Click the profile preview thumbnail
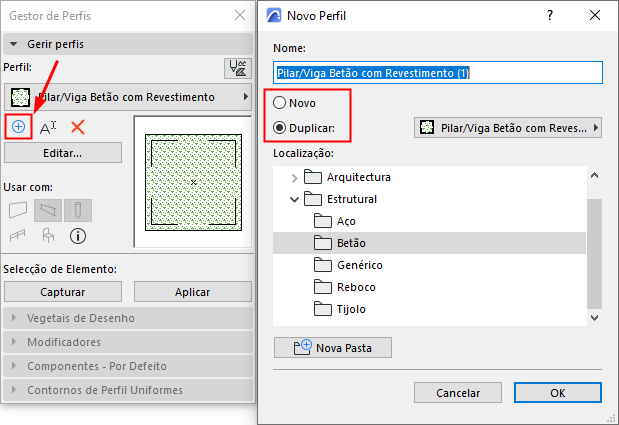The width and height of the screenshot is (619, 425). [193, 182]
